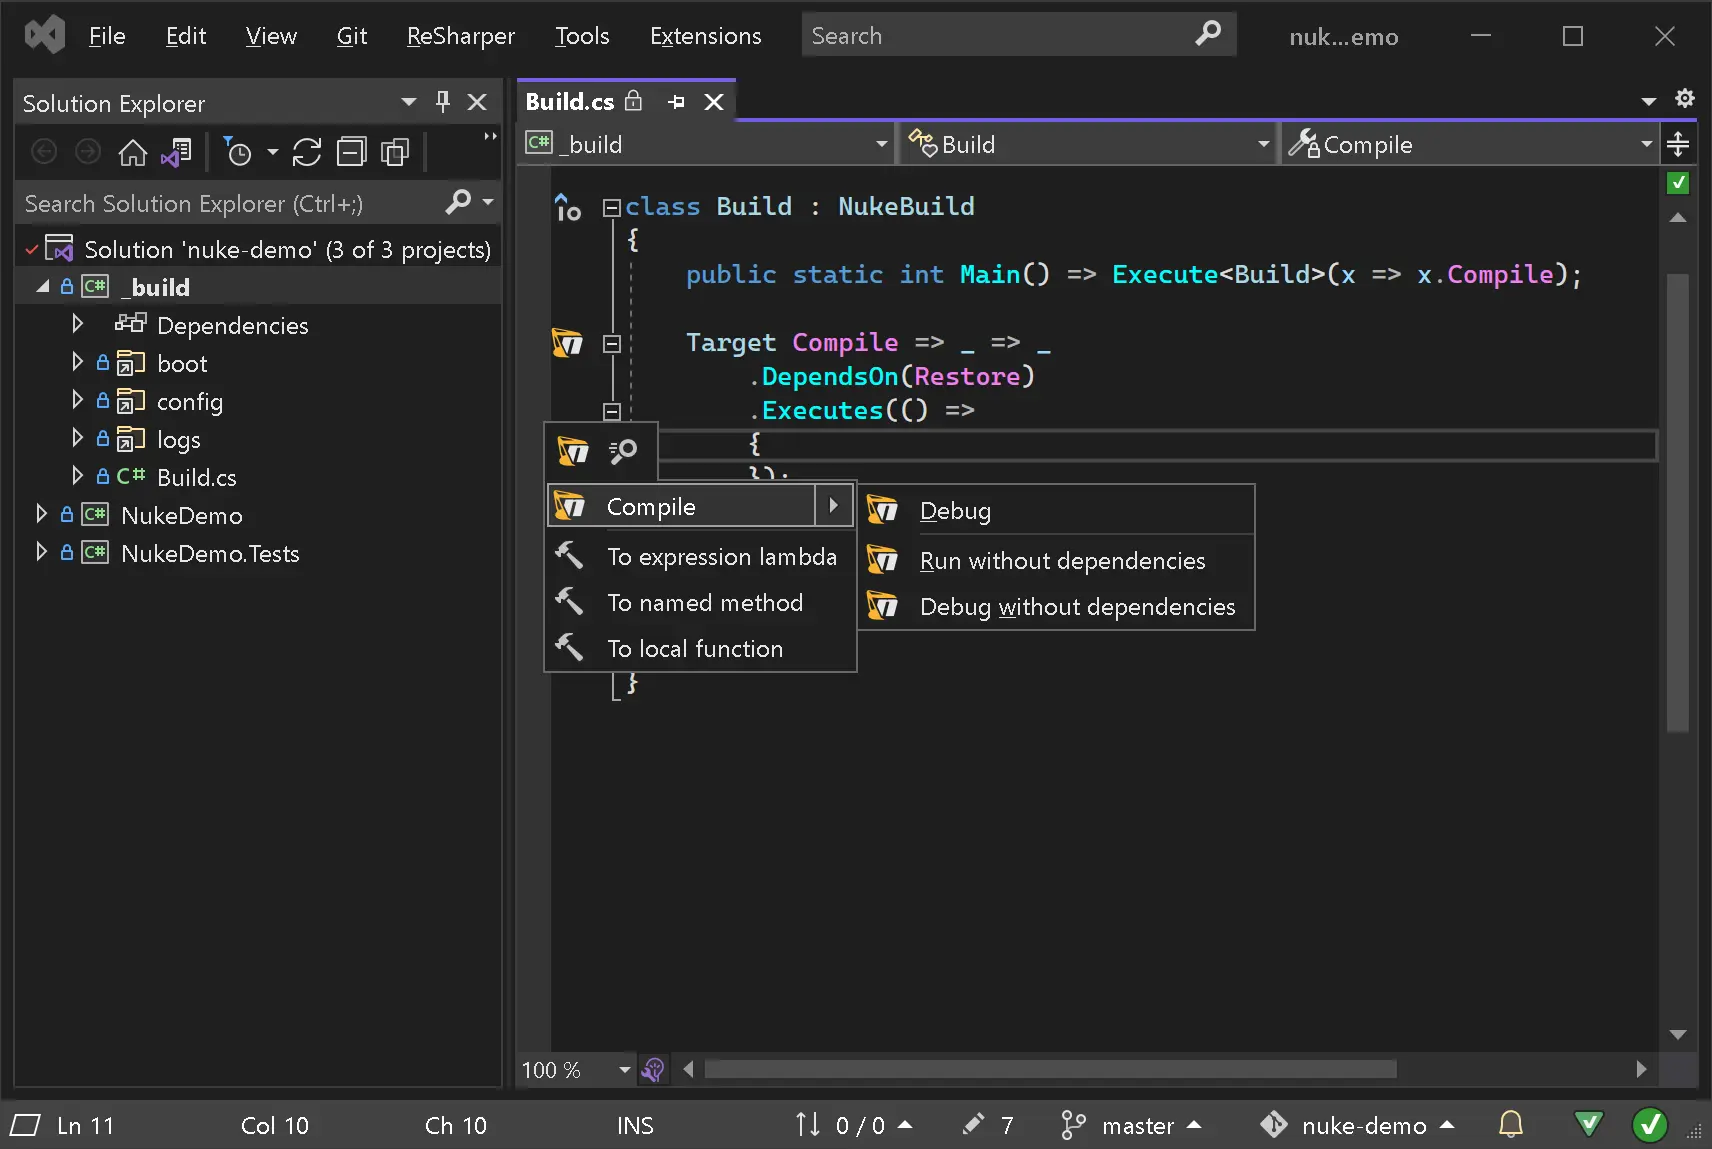The image size is (1712, 1149).
Task: Click the vertical editor scrollbar thumb
Action: pyautogui.click(x=1678, y=503)
